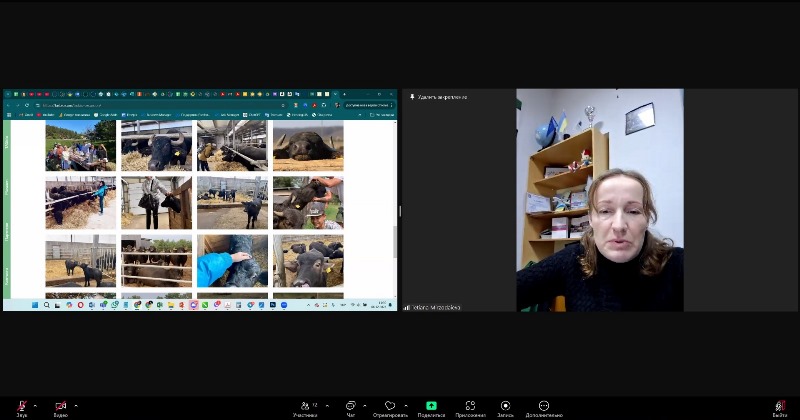Open the picnic table group photo thumbnail
This screenshot has width=800, height=420.
point(81,145)
